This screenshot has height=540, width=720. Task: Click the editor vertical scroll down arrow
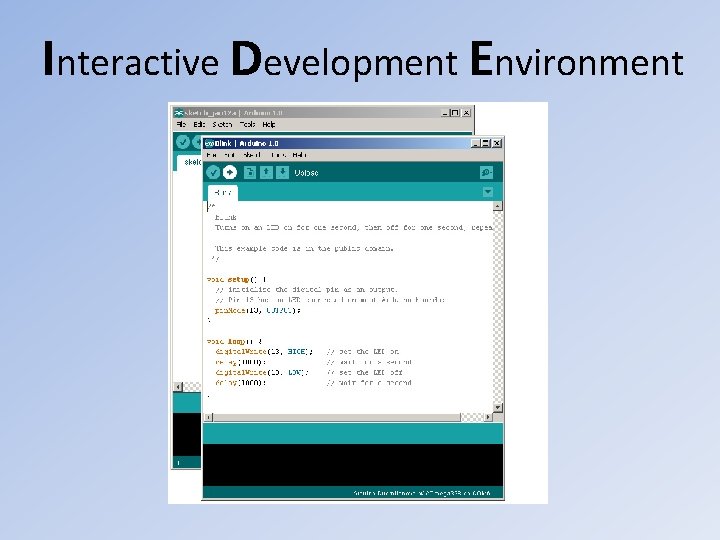click(498, 407)
